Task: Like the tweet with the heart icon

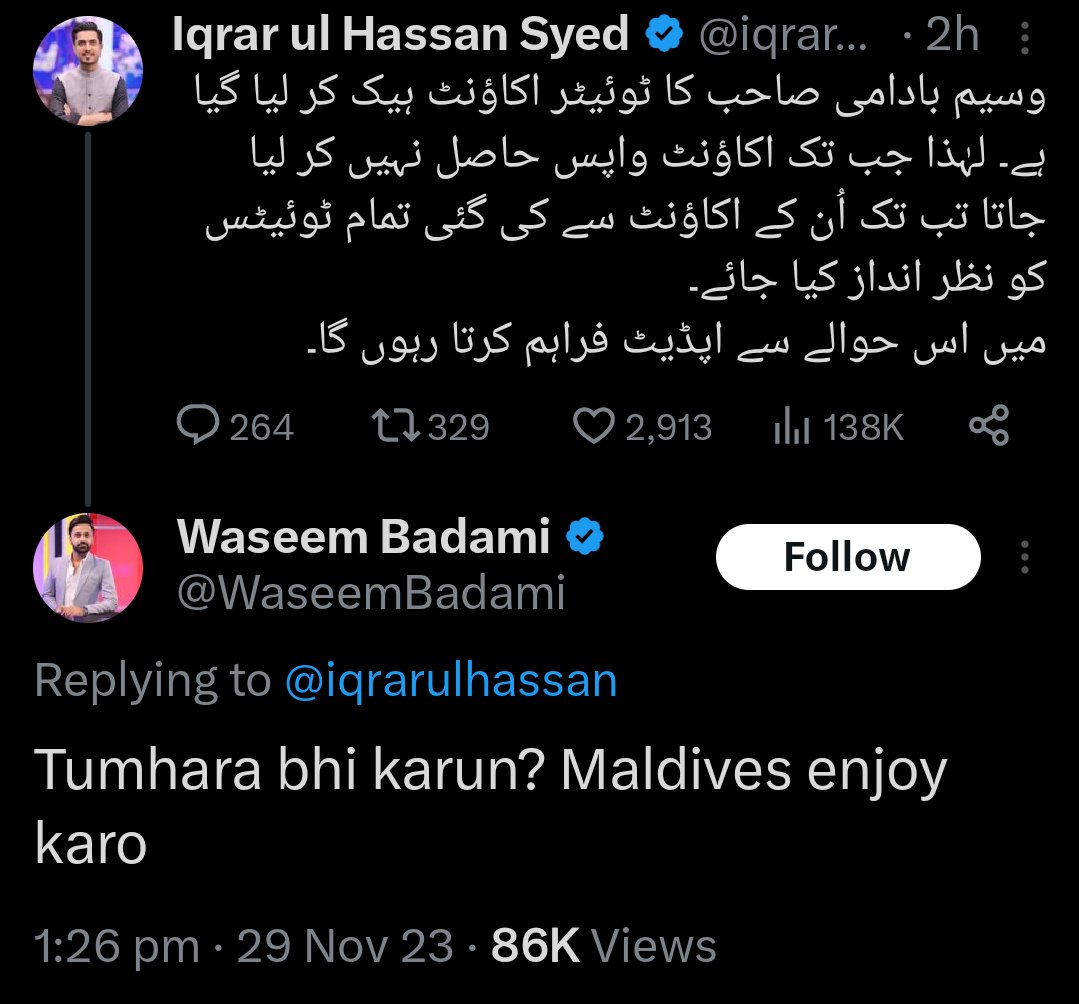Action: pyautogui.click(x=594, y=426)
